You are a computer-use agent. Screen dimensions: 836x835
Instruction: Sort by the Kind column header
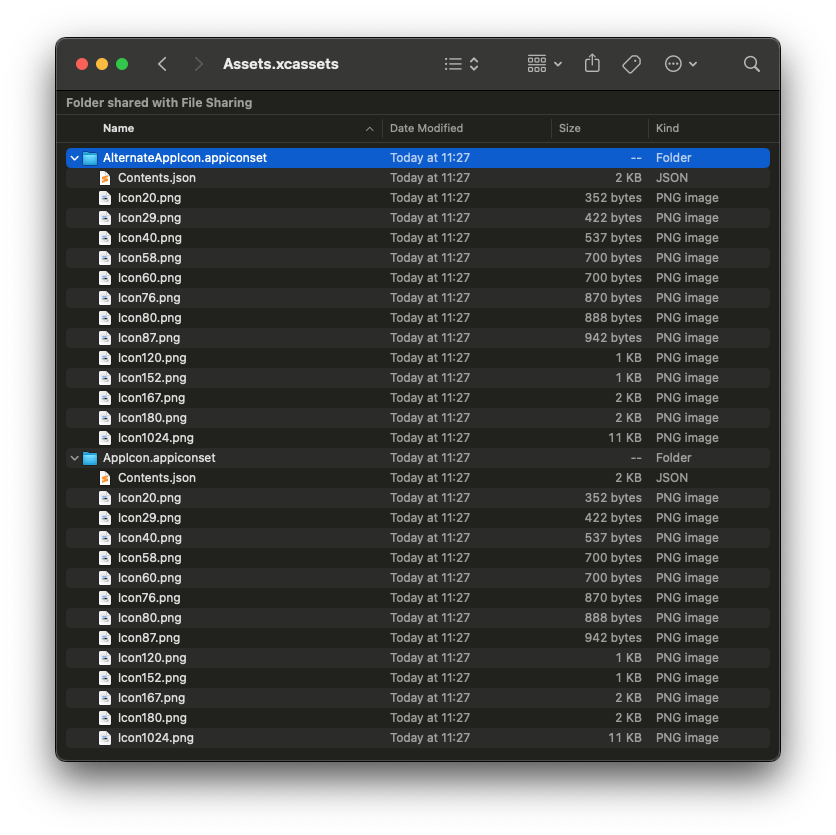pyautogui.click(x=709, y=128)
